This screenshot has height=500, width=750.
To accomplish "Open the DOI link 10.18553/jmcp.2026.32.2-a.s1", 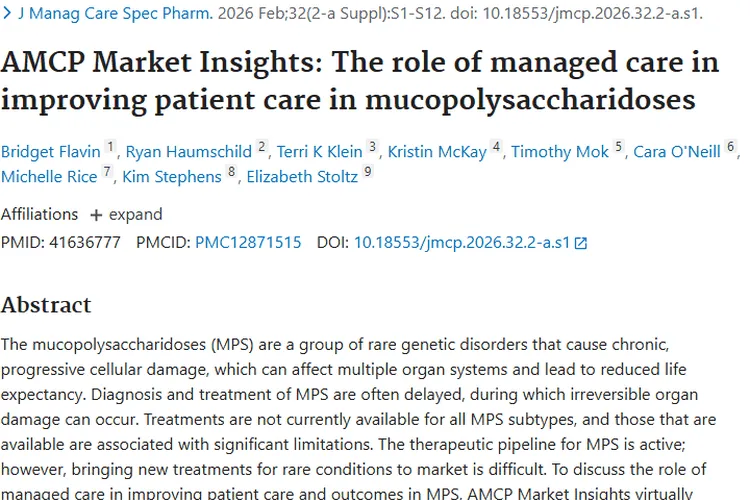I will pyautogui.click(x=462, y=242).
